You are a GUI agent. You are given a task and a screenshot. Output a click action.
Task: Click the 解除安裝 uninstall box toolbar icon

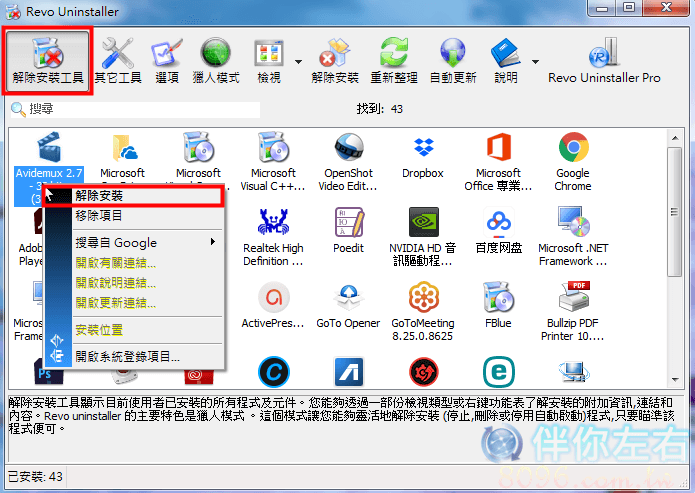pyautogui.click(x=335, y=61)
